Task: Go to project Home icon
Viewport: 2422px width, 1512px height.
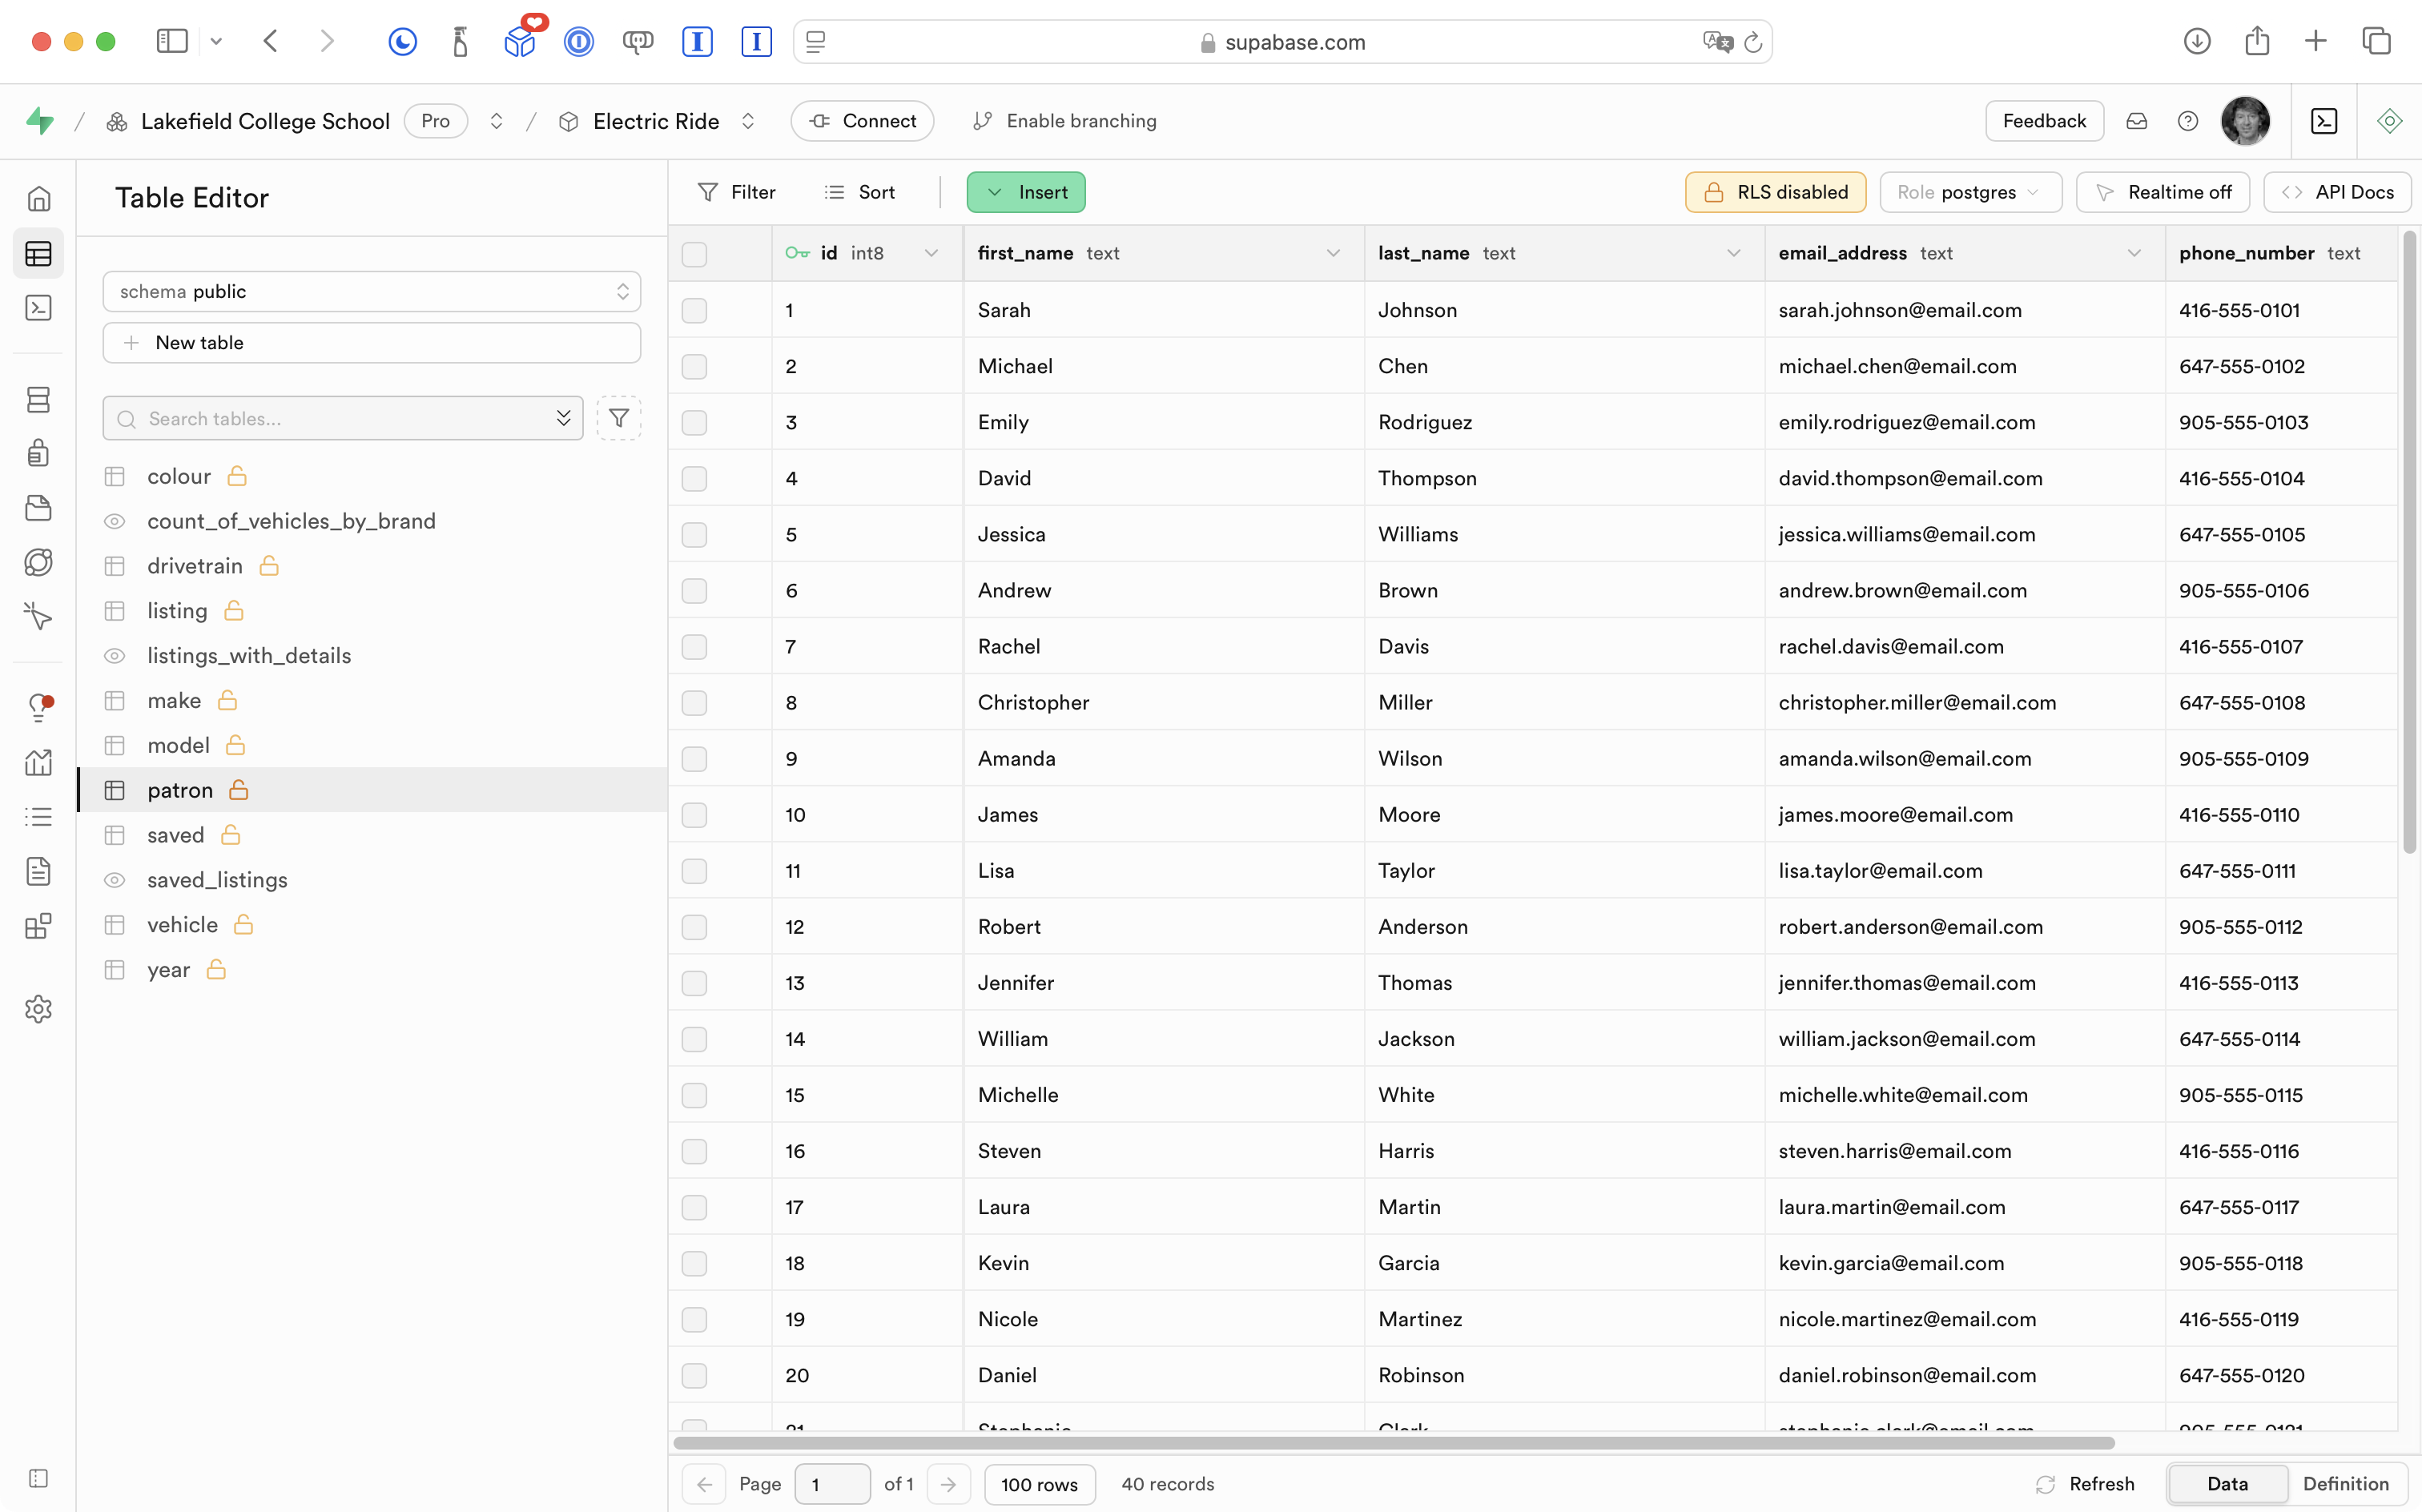Action: [x=38, y=199]
